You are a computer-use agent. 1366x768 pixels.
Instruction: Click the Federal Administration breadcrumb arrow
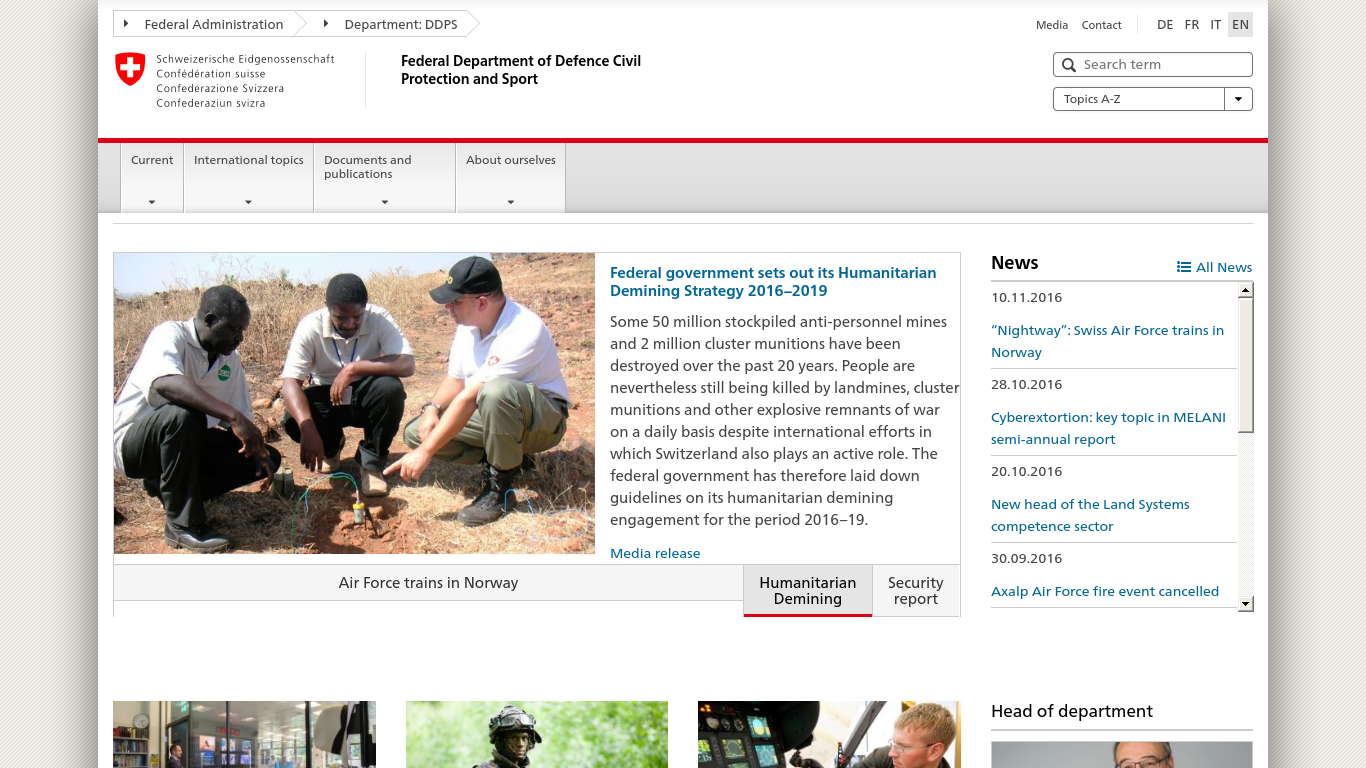(126, 24)
